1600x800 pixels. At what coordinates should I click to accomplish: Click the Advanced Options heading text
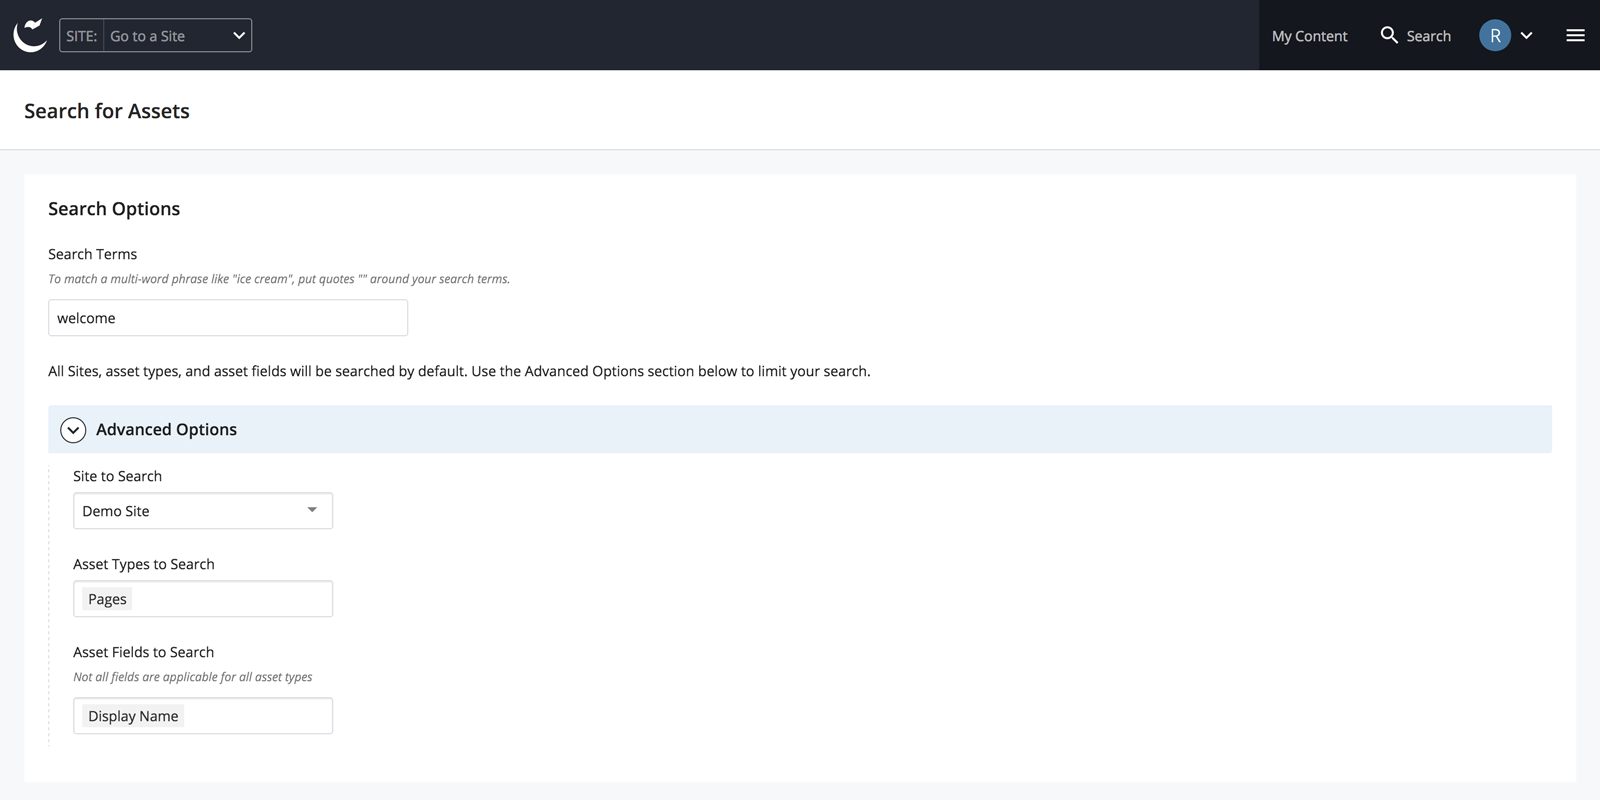[166, 430]
